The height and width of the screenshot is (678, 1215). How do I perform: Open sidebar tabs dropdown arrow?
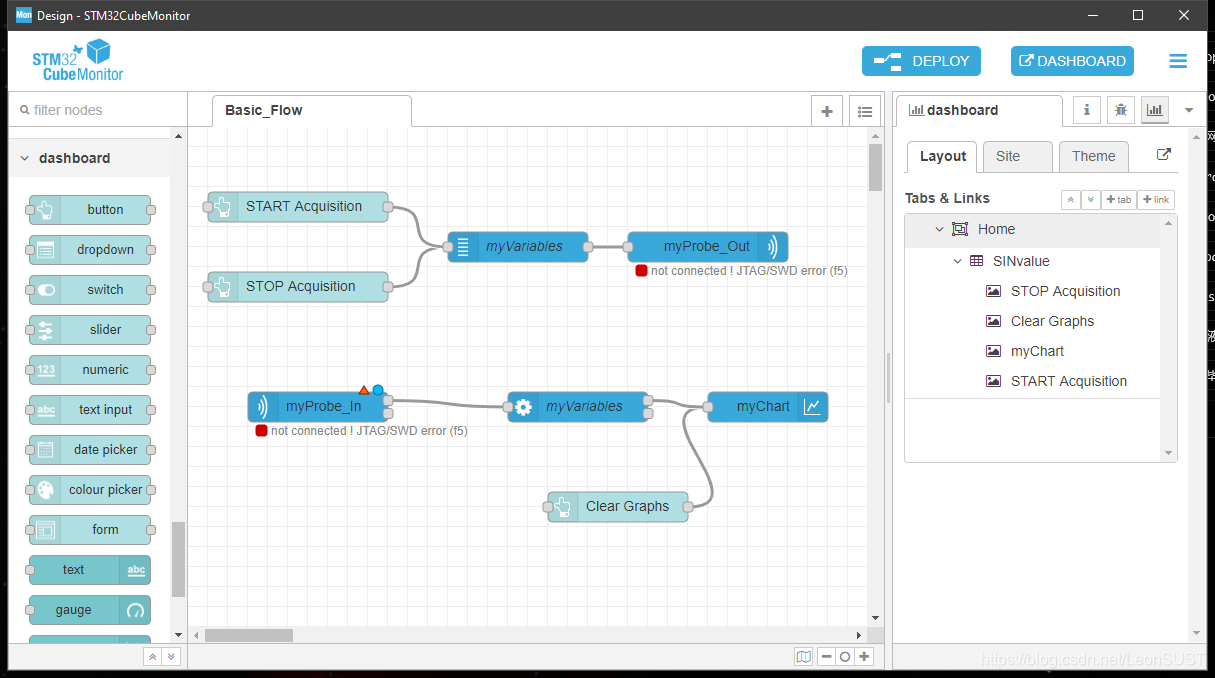[1189, 110]
